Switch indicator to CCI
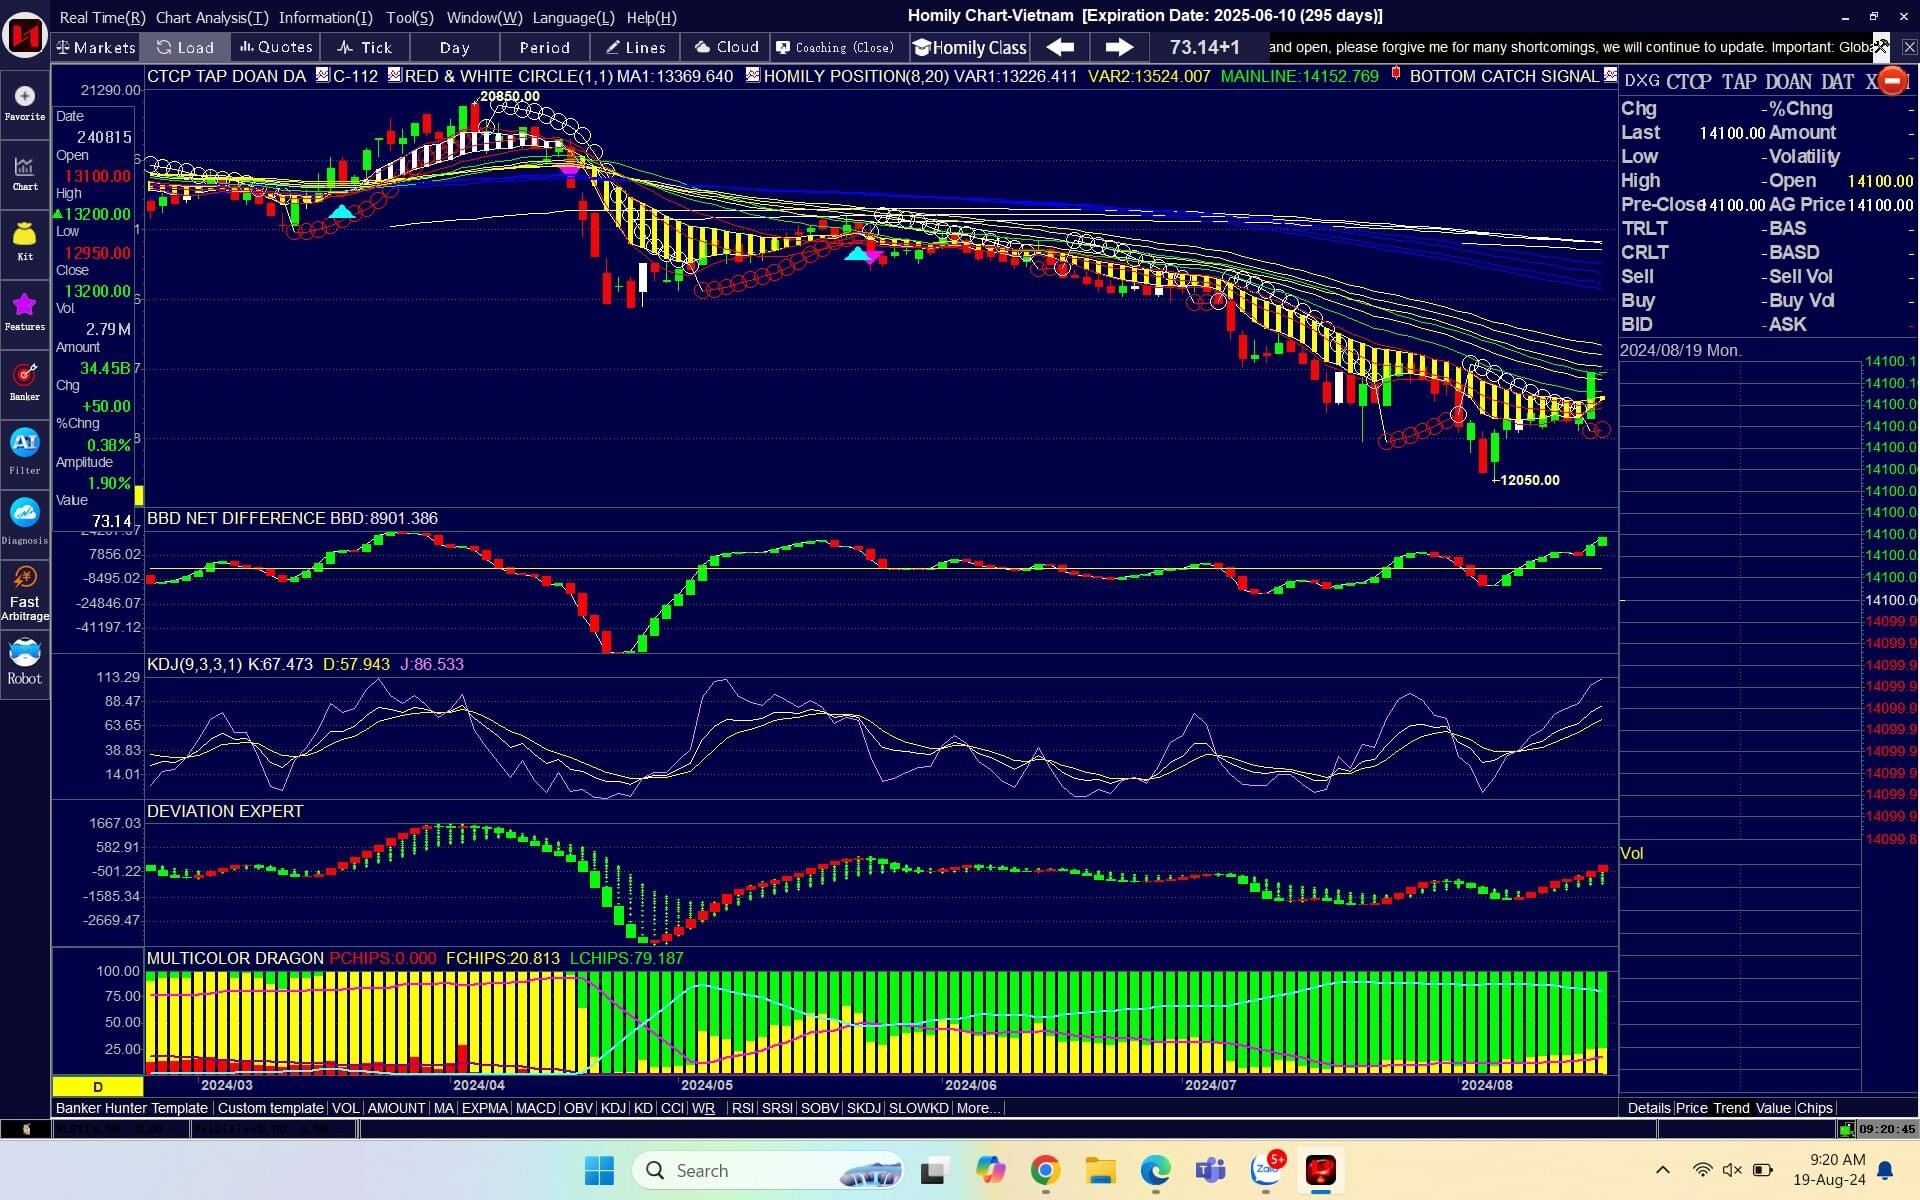 coord(672,1108)
